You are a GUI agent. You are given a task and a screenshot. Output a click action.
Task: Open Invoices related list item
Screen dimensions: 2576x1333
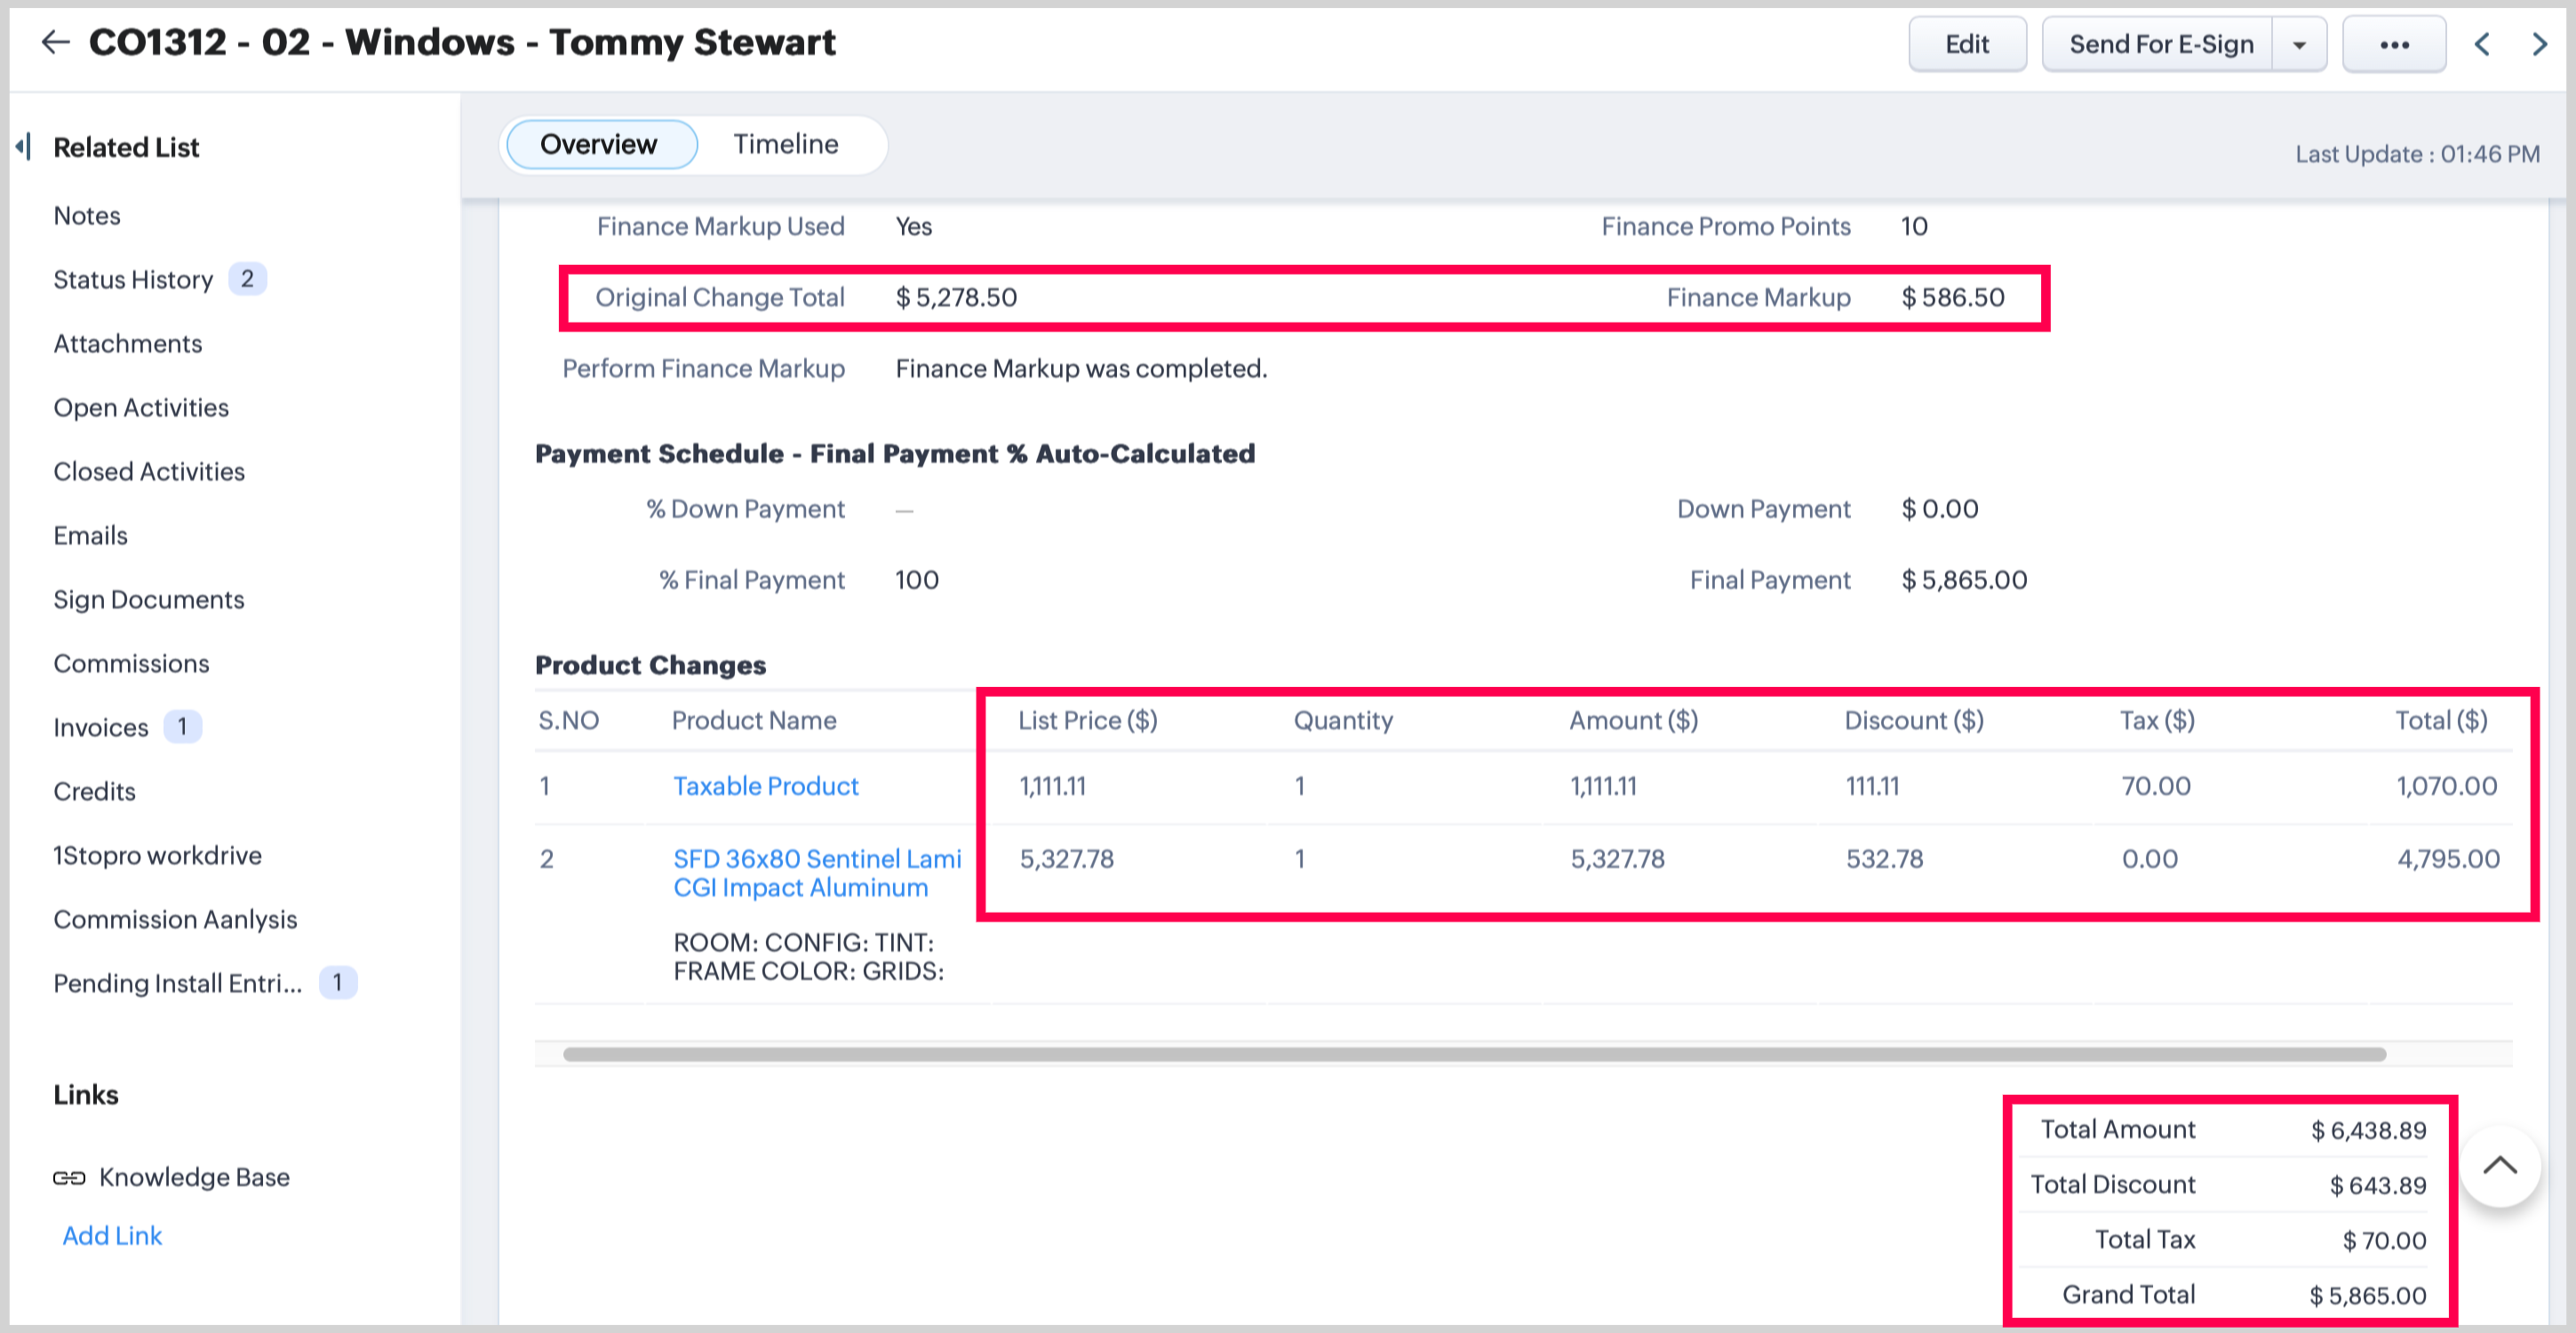pos(101,727)
